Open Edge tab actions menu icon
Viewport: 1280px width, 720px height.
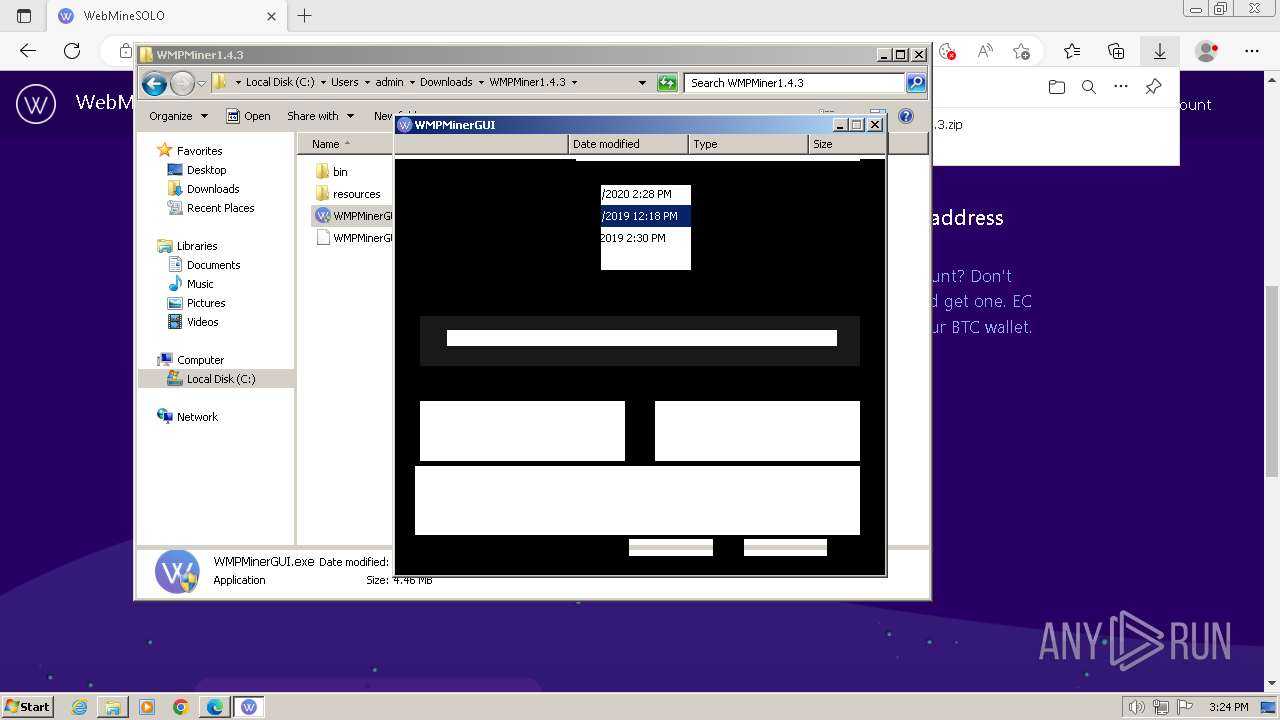(25, 16)
